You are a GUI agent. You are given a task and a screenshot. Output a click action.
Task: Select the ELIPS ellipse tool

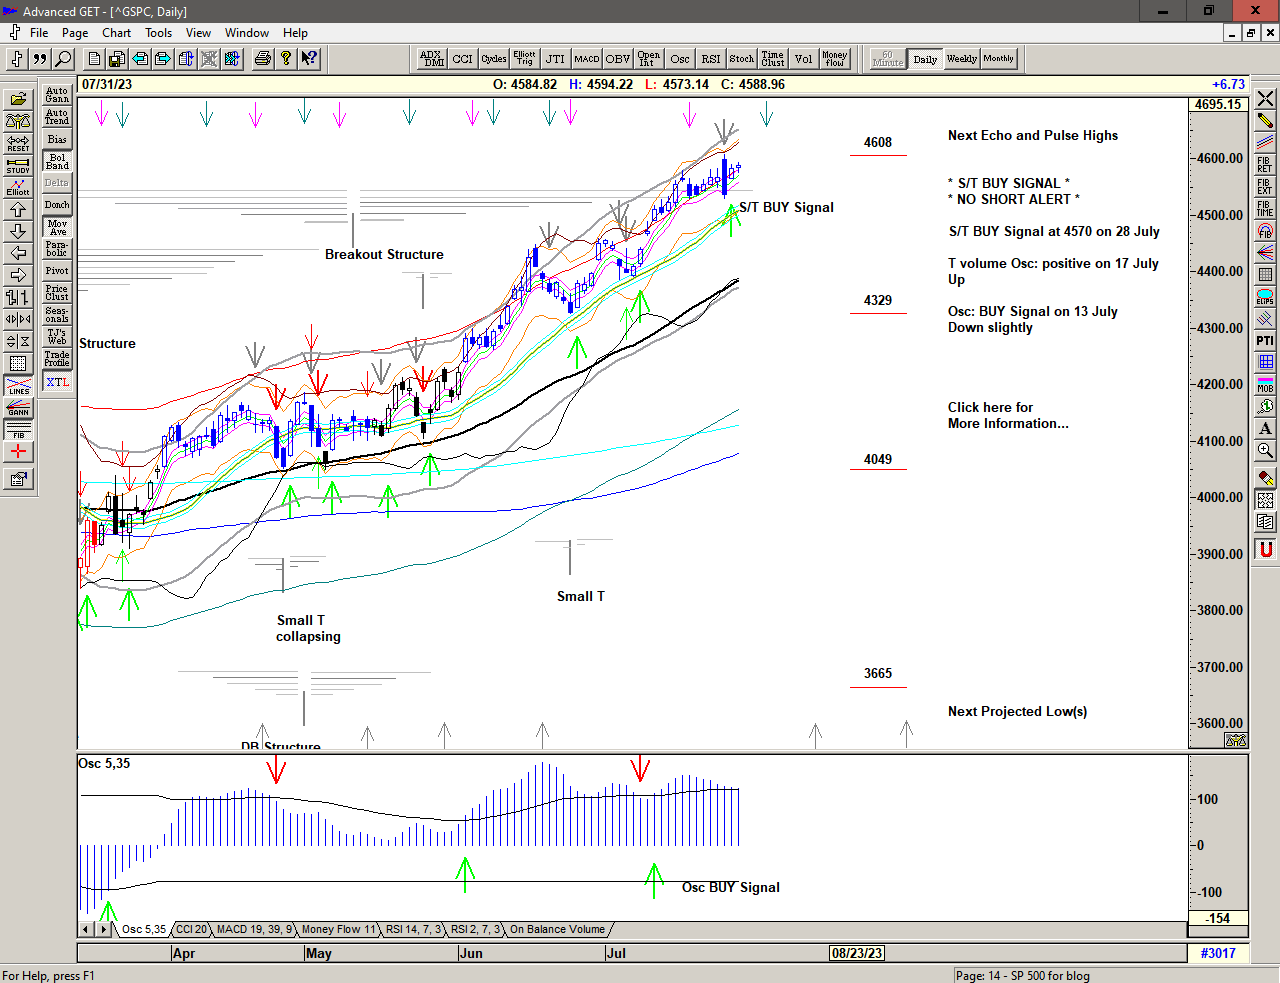1265,297
